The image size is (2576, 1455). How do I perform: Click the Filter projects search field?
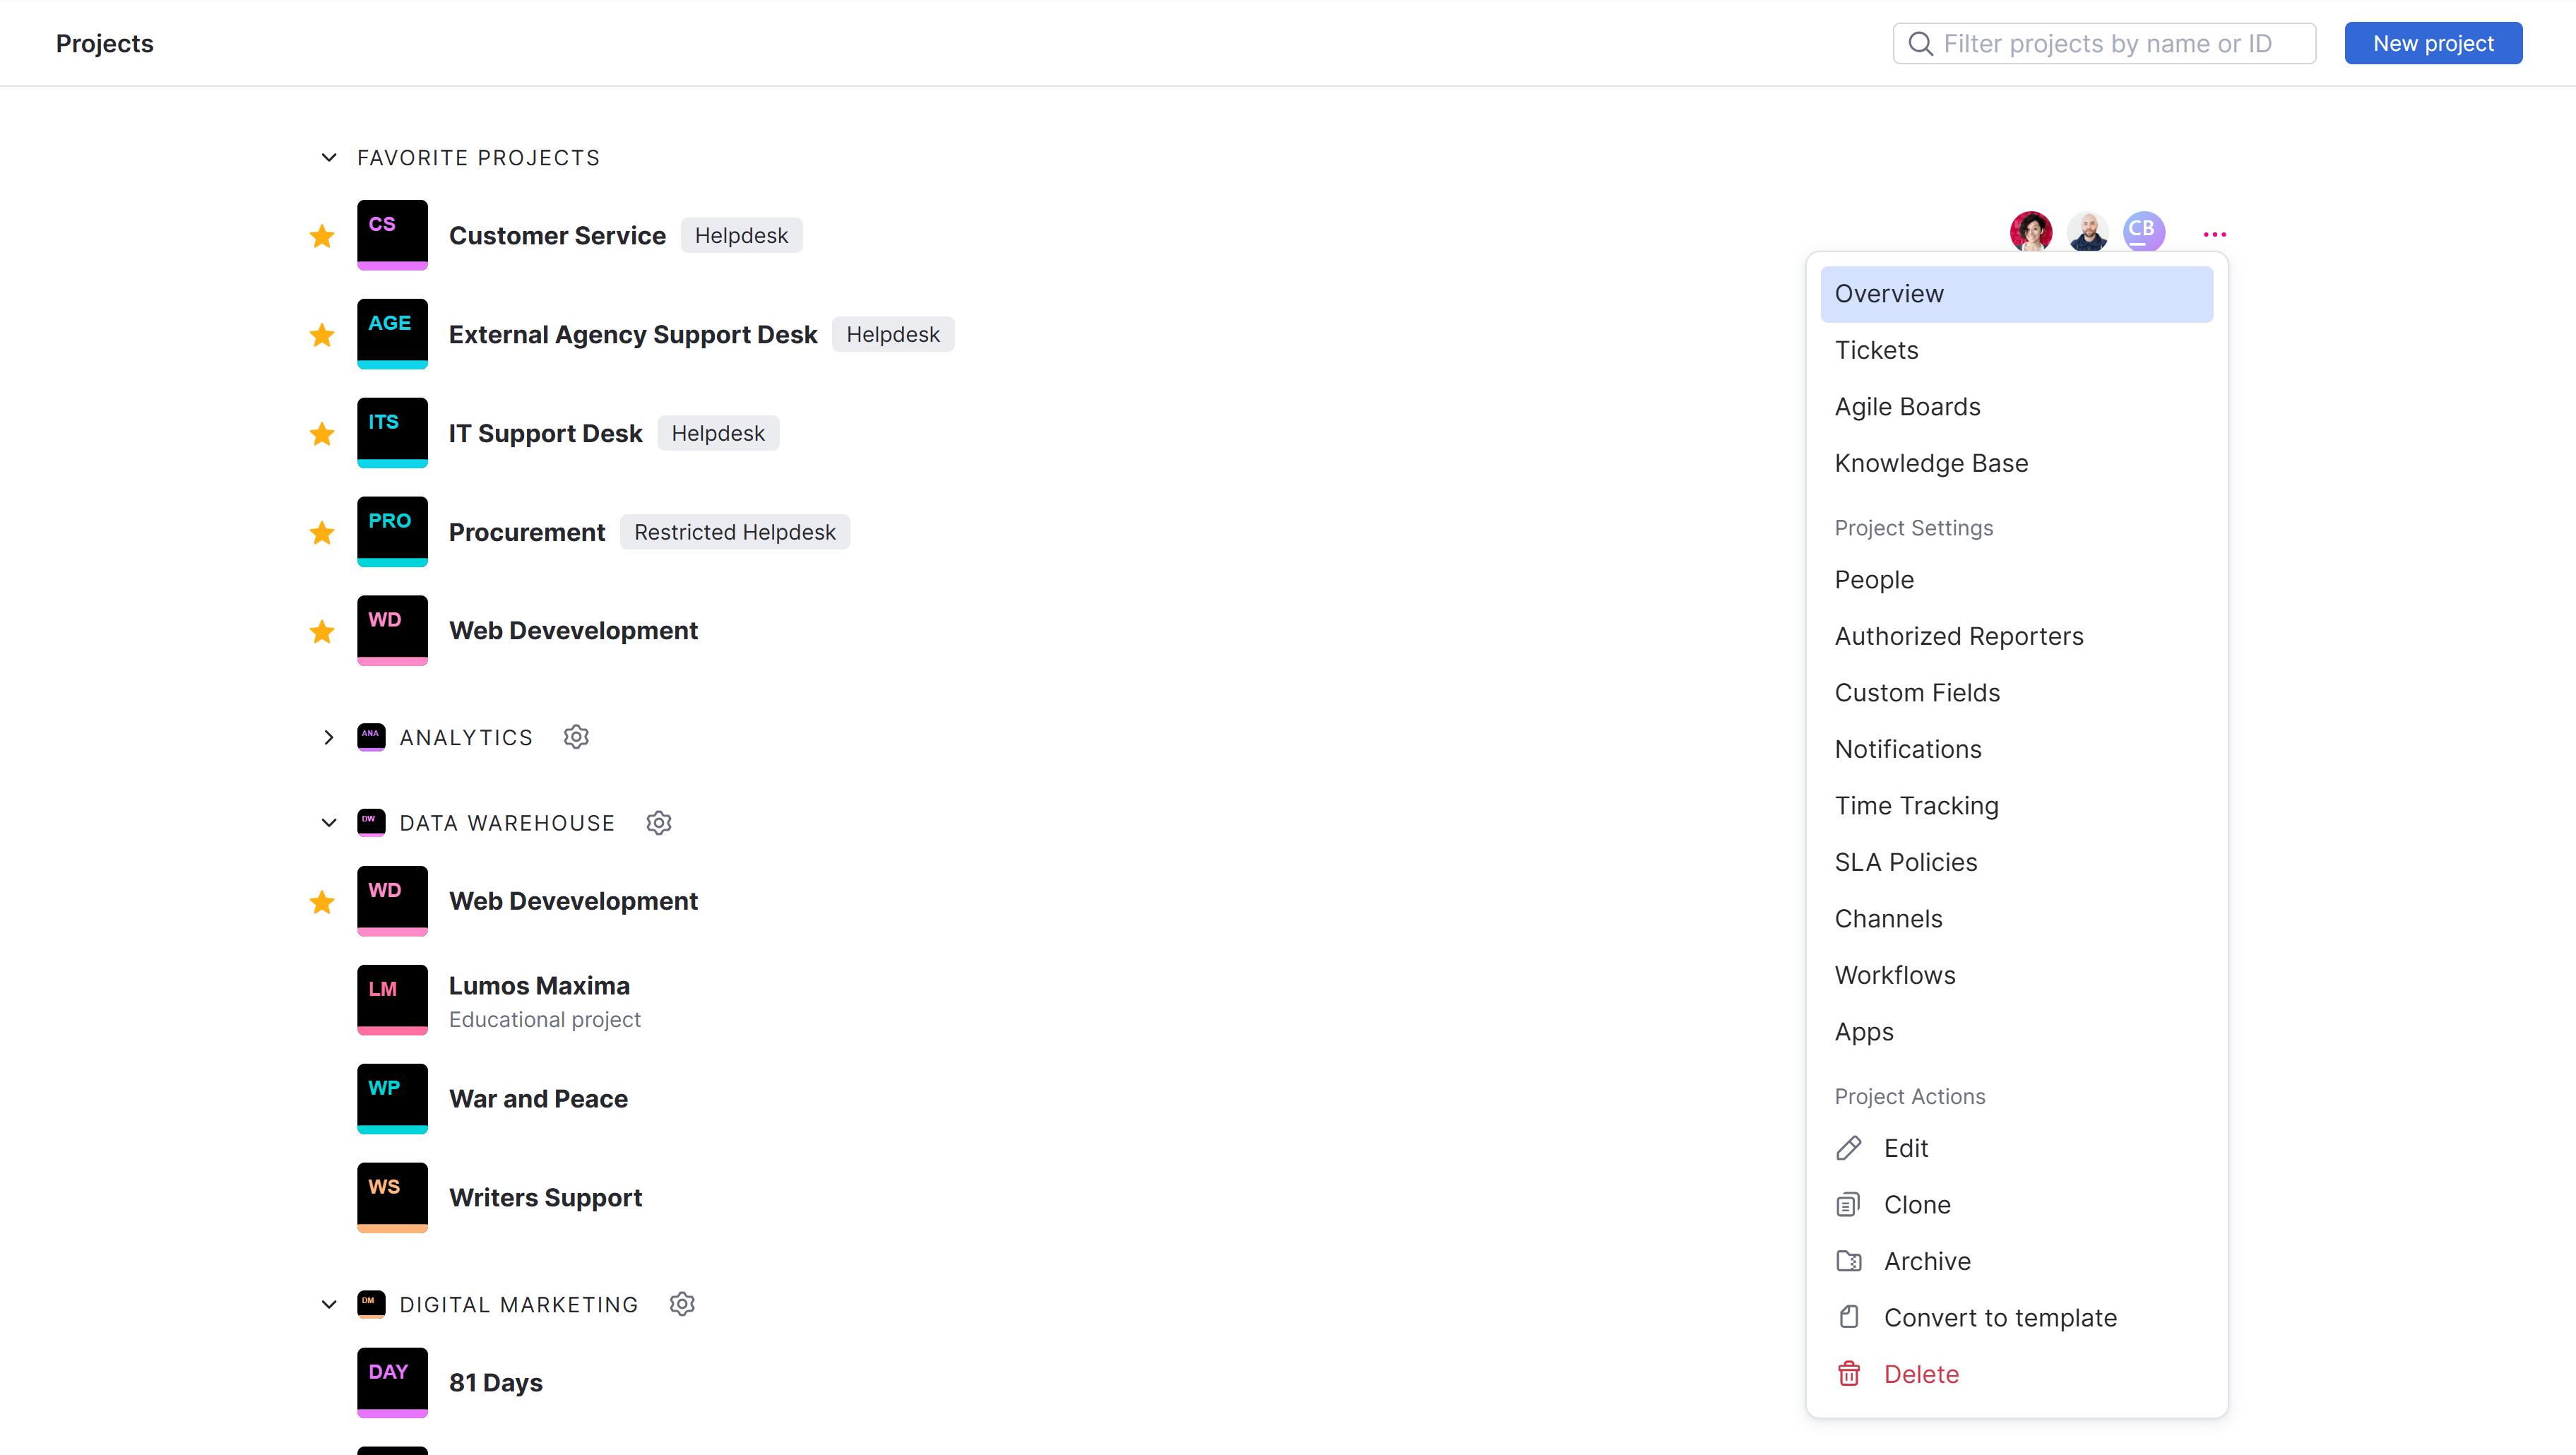tap(2103, 43)
